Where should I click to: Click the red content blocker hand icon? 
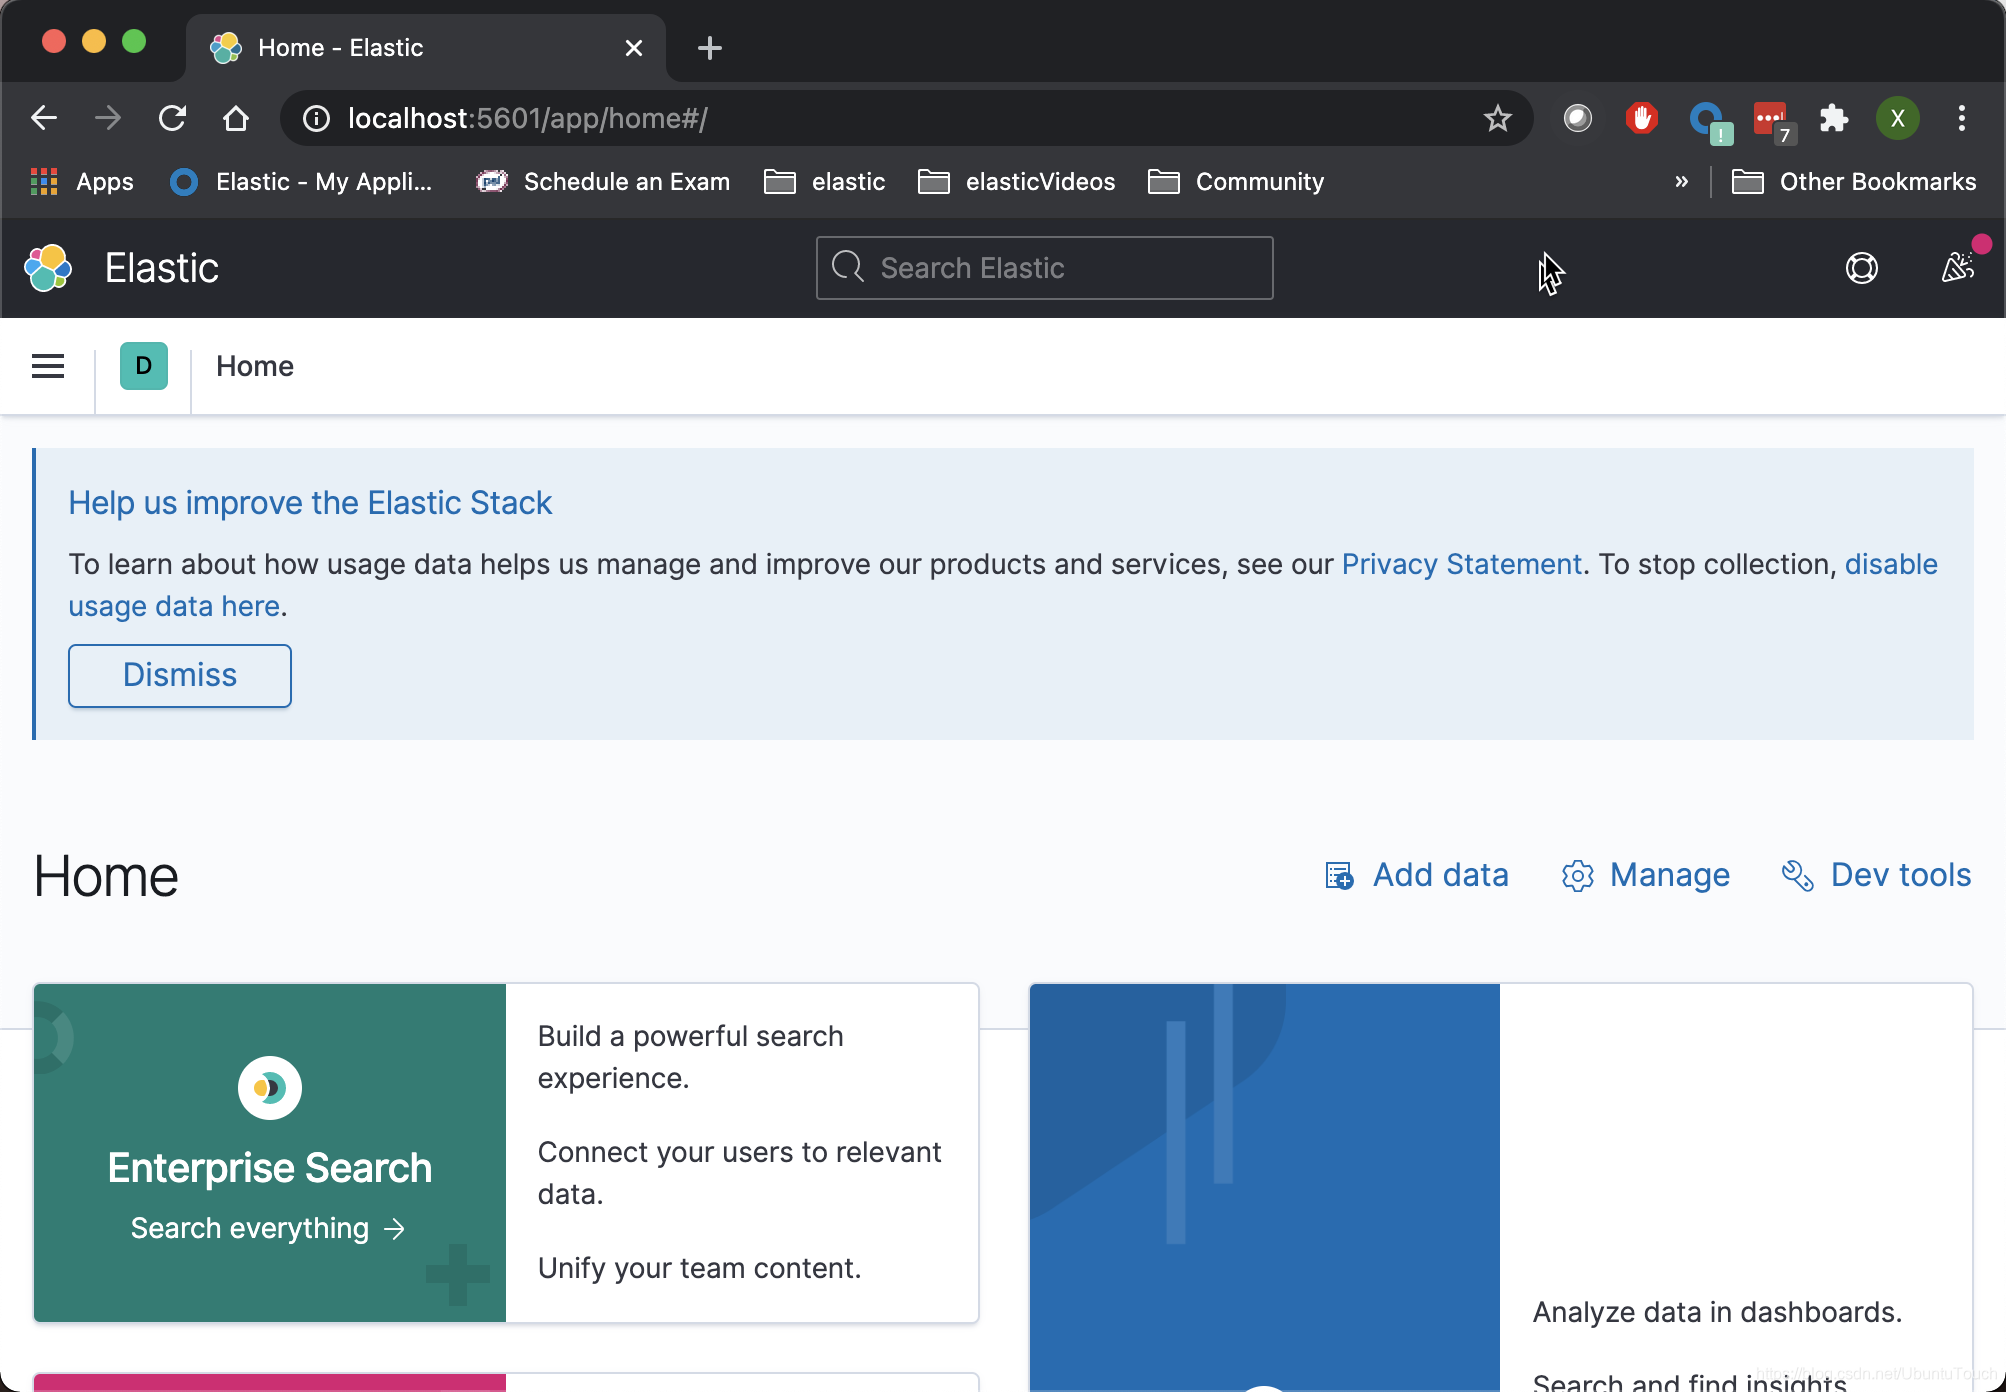click(x=1640, y=118)
